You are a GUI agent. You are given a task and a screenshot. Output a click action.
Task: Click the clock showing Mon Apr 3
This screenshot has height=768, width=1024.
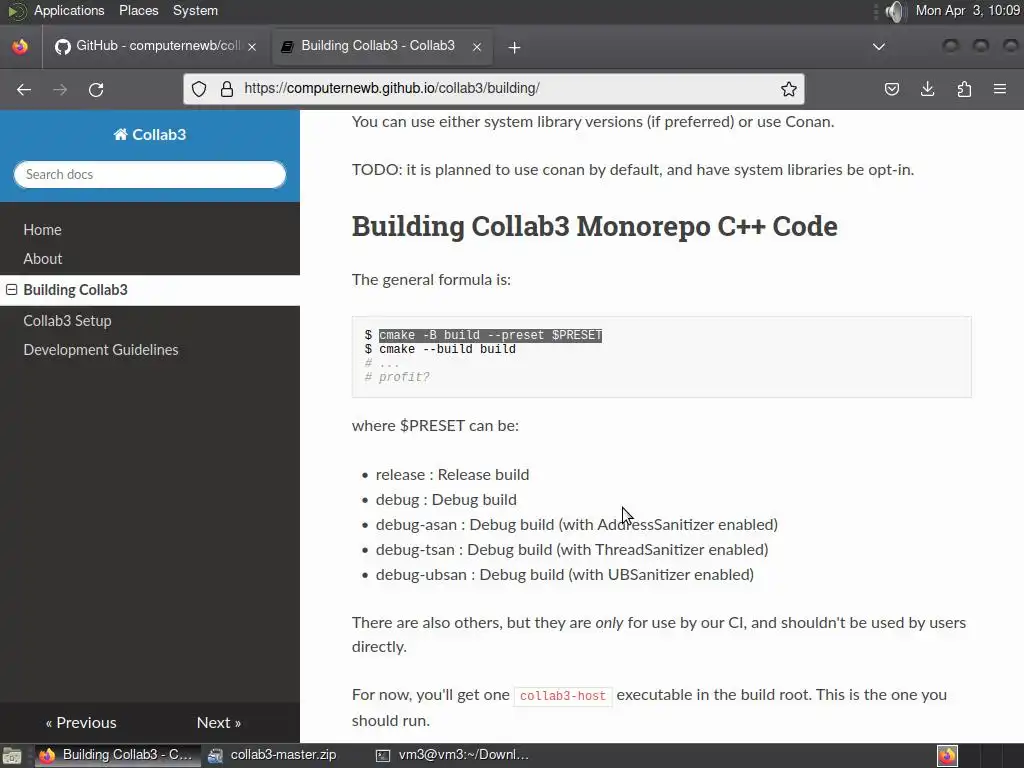[967, 10]
